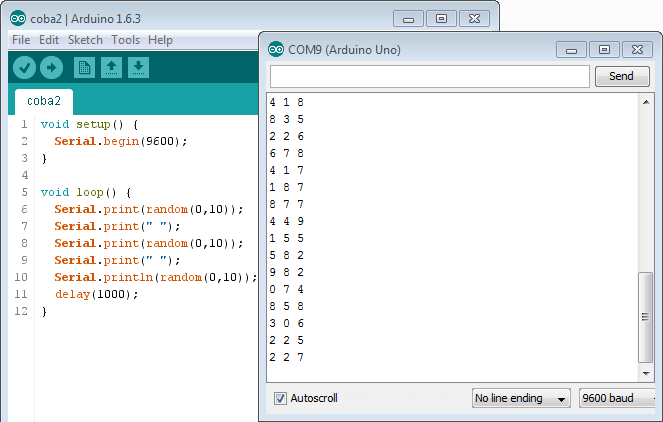Click serial output row '2 2 5'
The image size is (663, 422).
(287, 340)
